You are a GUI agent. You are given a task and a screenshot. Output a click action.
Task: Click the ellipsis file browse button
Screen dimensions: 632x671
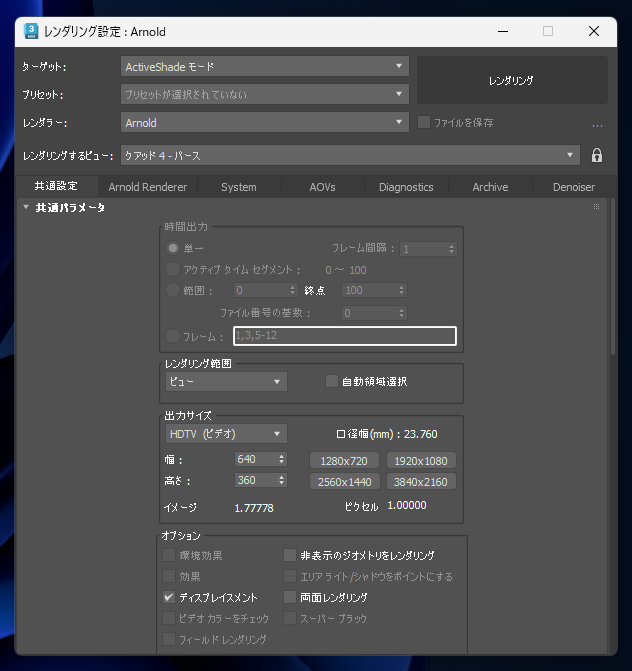(597, 125)
